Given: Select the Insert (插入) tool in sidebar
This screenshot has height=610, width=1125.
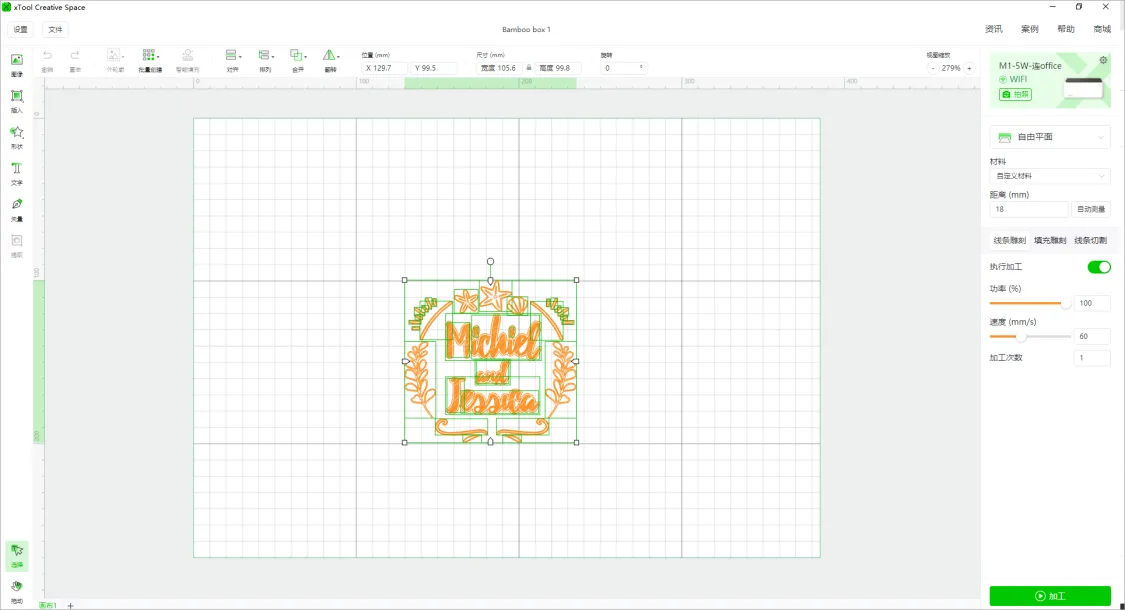Looking at the screenshot, I should point(17,101).
